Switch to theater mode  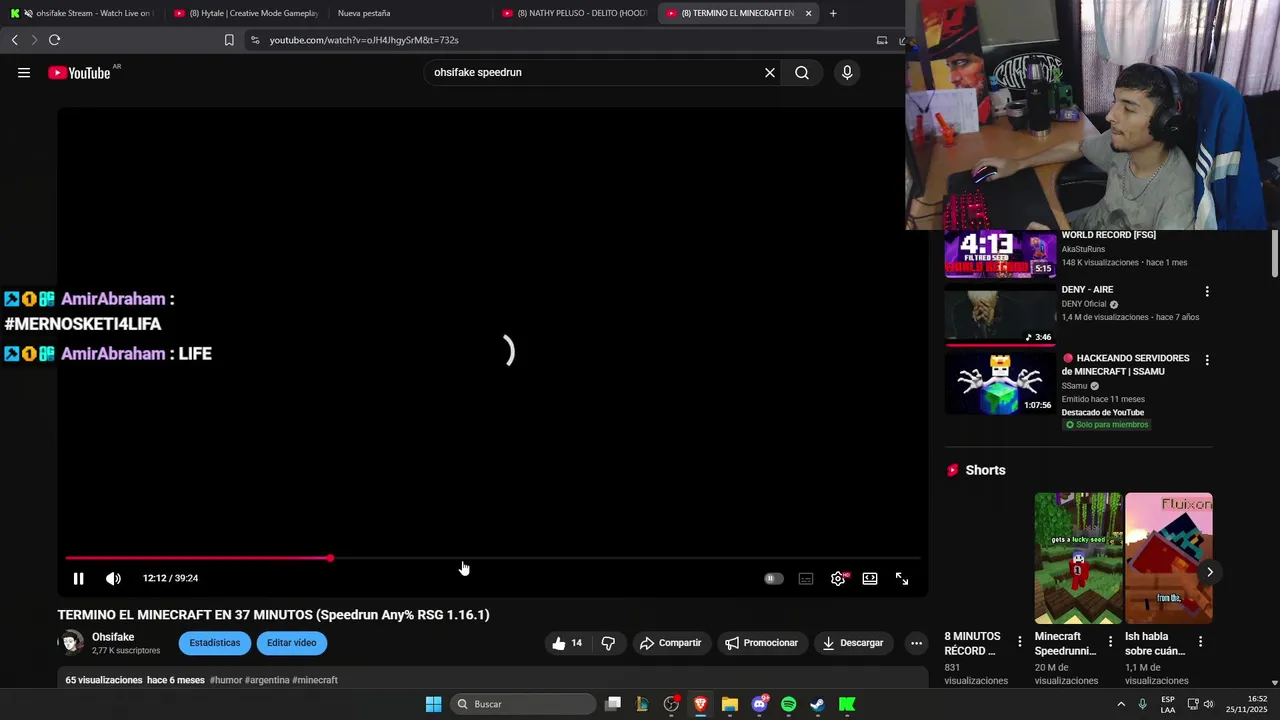click(870, 578)
